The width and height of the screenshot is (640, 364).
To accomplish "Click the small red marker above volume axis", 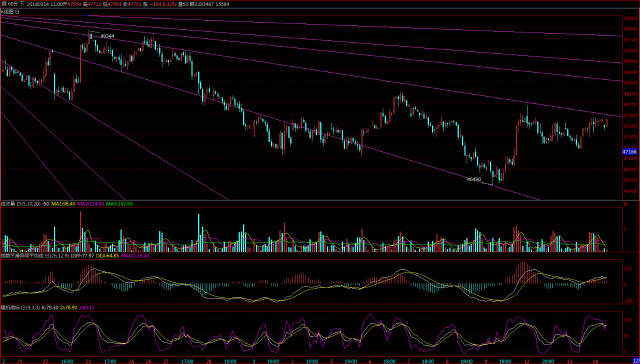I will tap(625, 203).
